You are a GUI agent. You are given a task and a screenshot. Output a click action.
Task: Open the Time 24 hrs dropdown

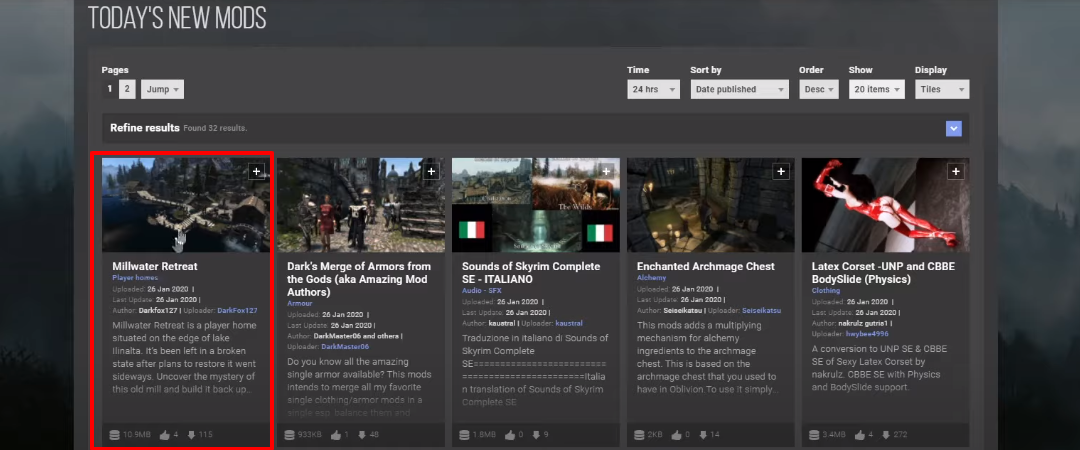tap(653, 90)
